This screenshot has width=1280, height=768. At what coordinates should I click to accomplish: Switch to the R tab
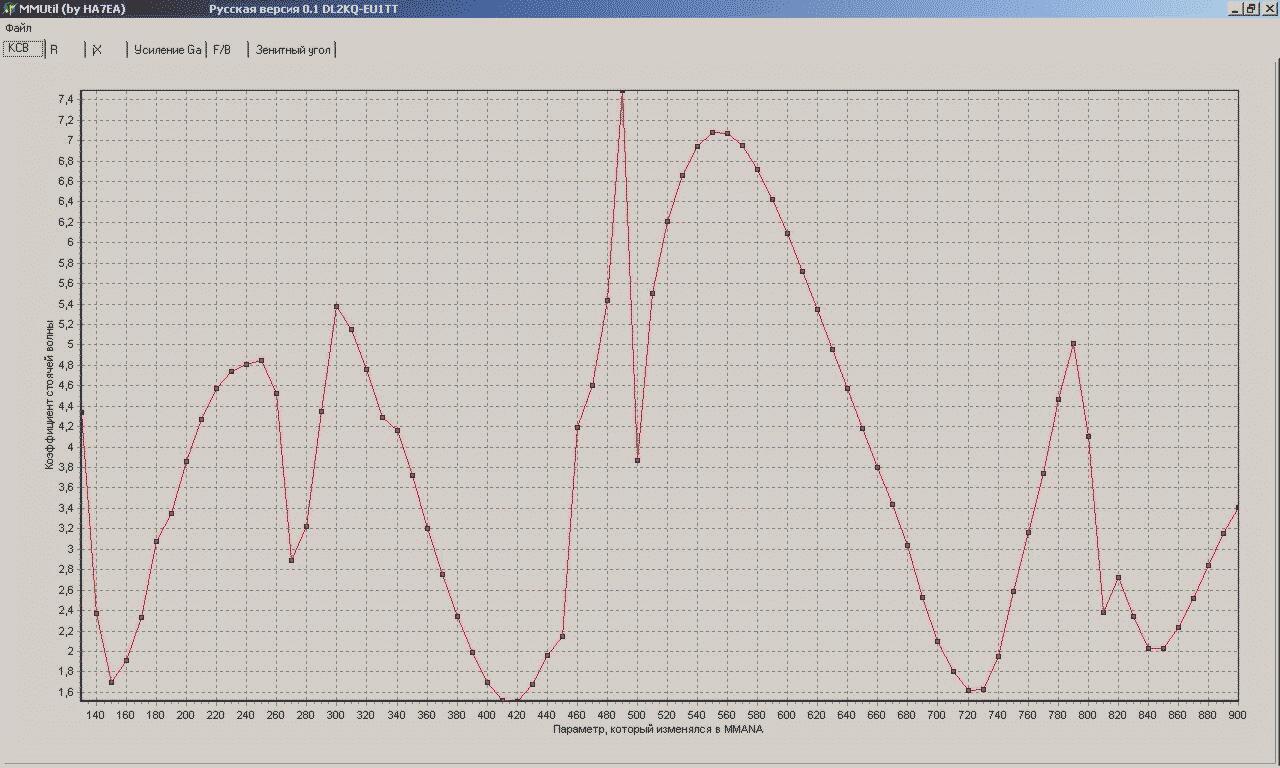point(55,49)
